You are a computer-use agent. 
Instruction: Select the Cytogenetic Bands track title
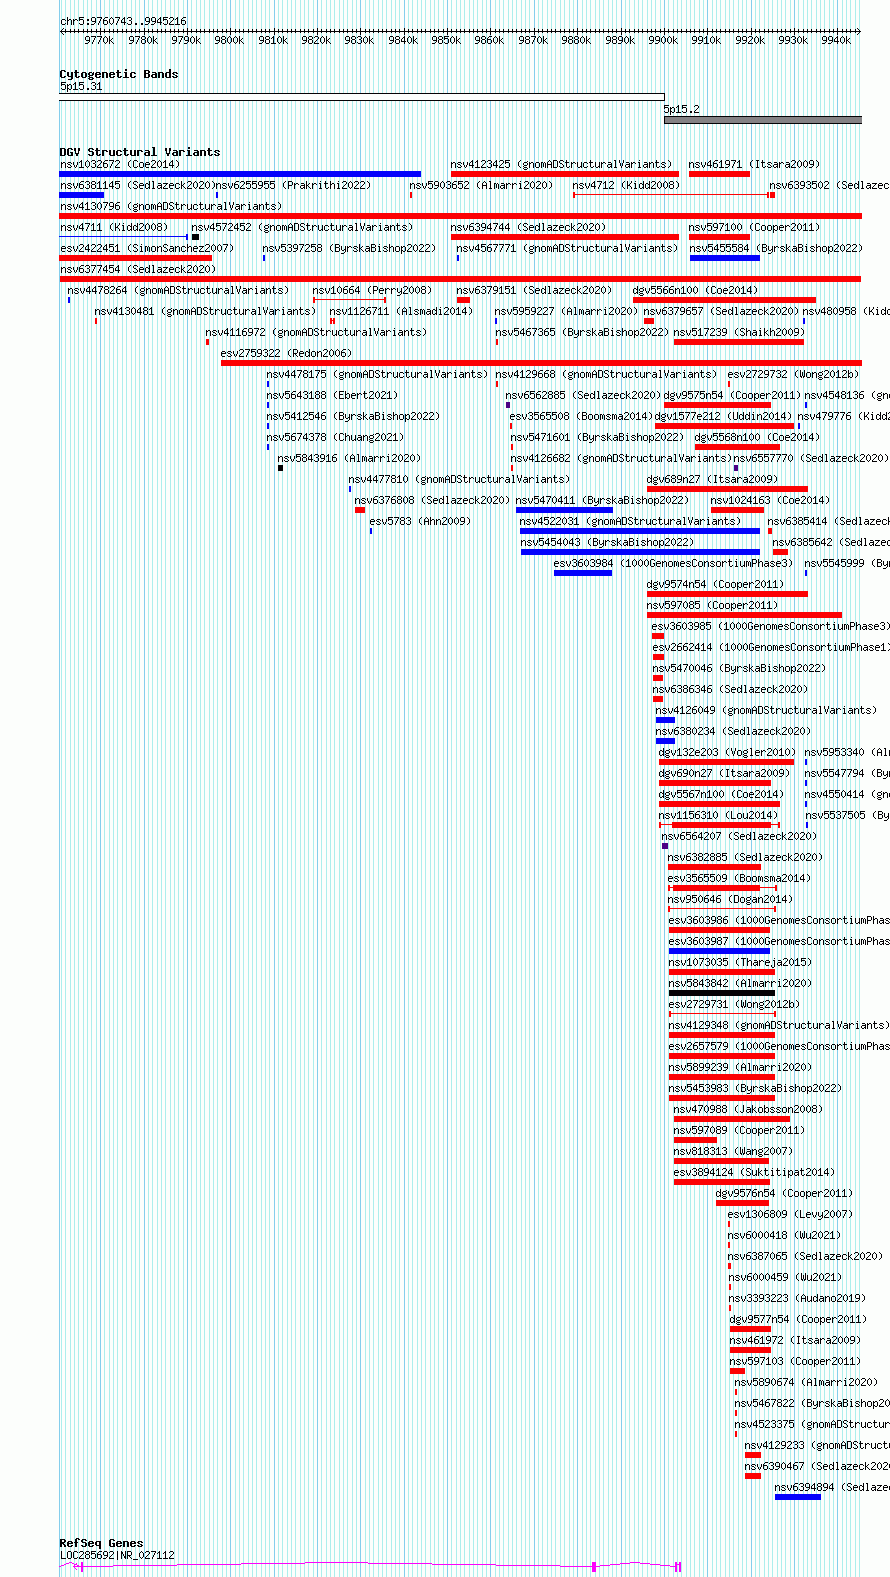pyautogui.click(x=119, y=74)
